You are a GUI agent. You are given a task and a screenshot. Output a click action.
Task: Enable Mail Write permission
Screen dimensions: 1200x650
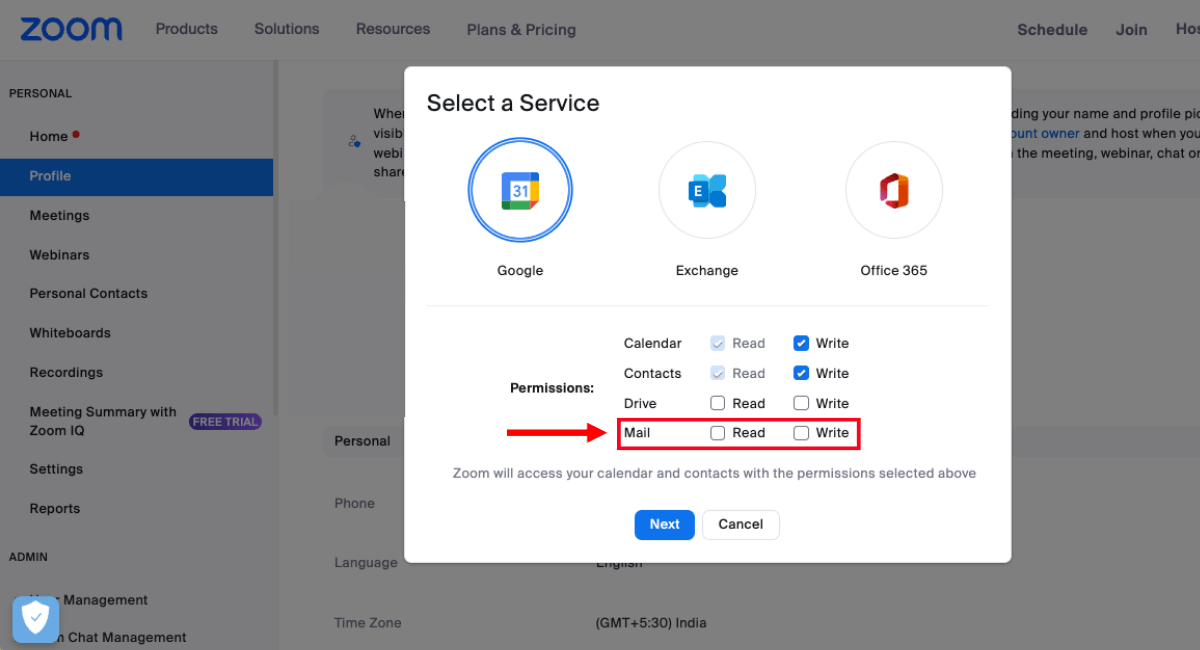[x=801, y=433]
